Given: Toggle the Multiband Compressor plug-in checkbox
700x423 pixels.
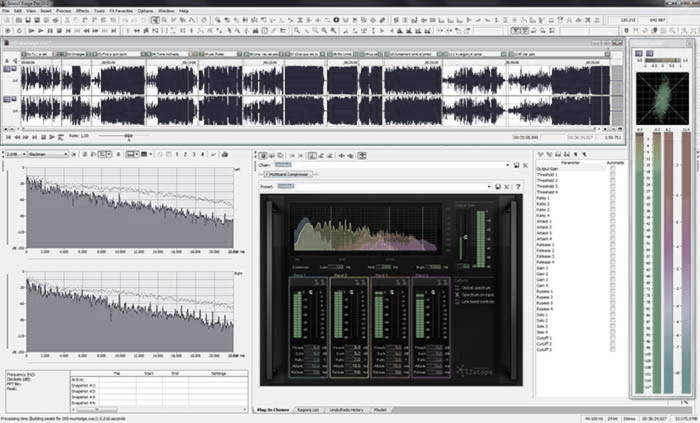Looking at the screenshot, I should coord(267,174).
